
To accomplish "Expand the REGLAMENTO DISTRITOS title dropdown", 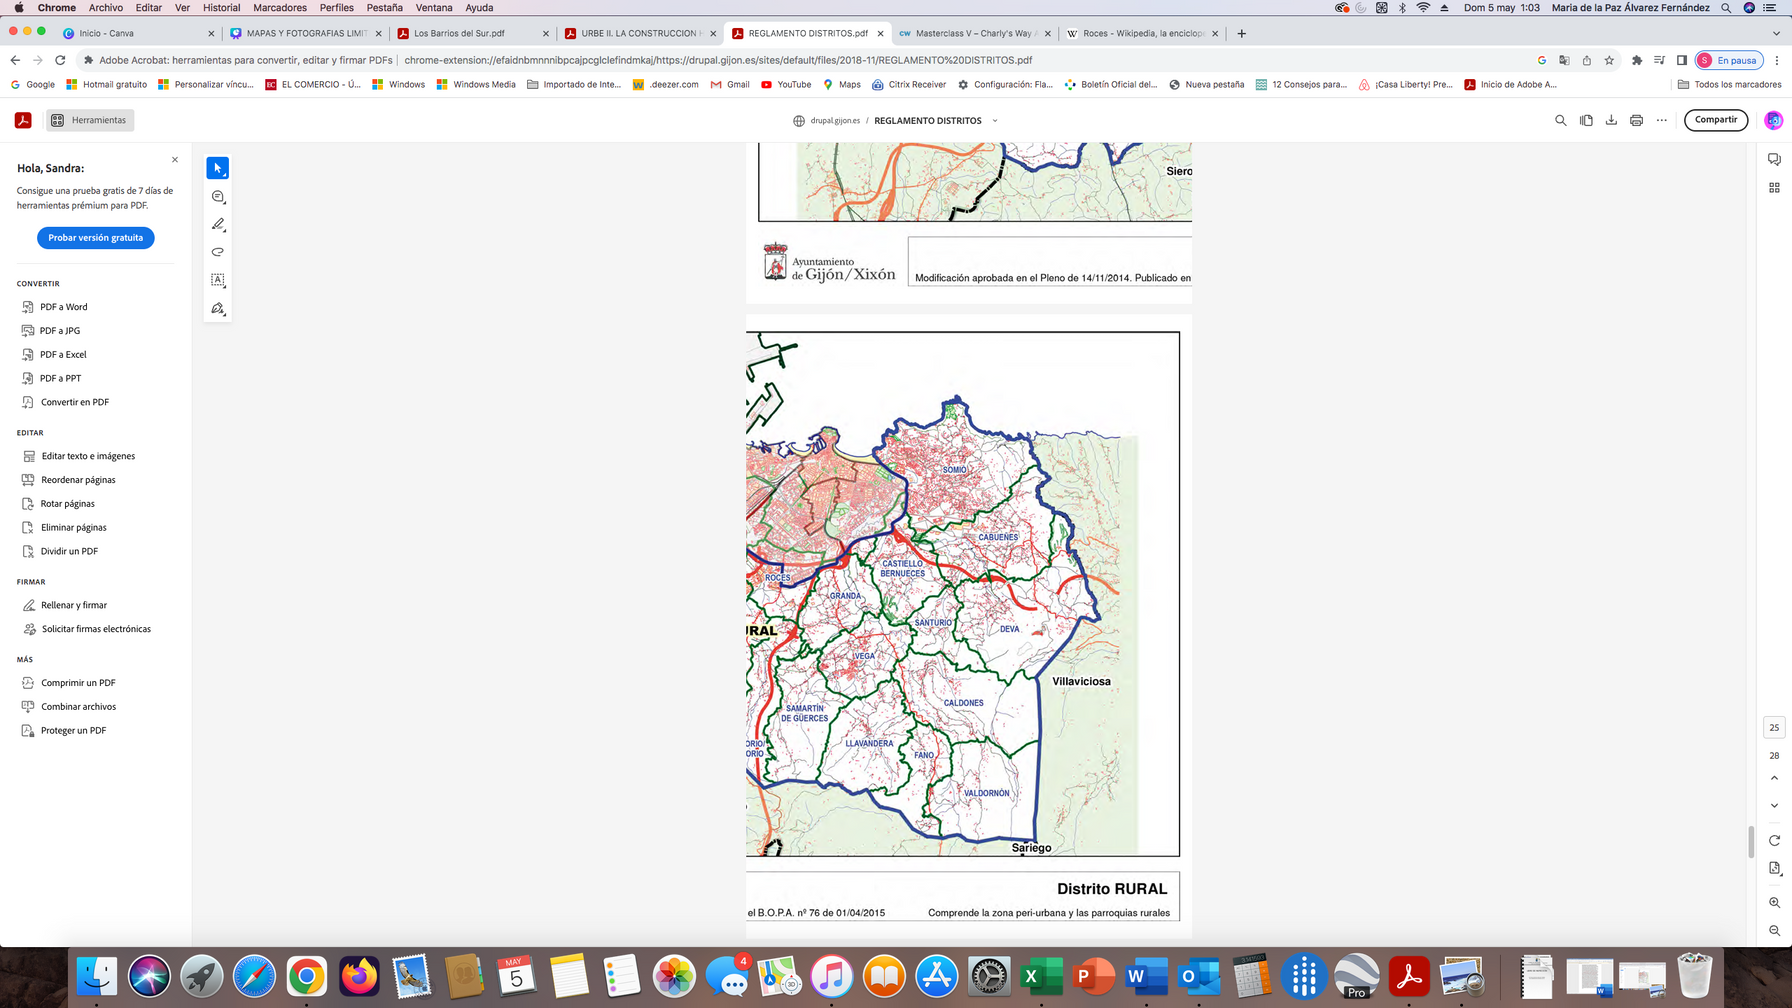I will [994, 121].
